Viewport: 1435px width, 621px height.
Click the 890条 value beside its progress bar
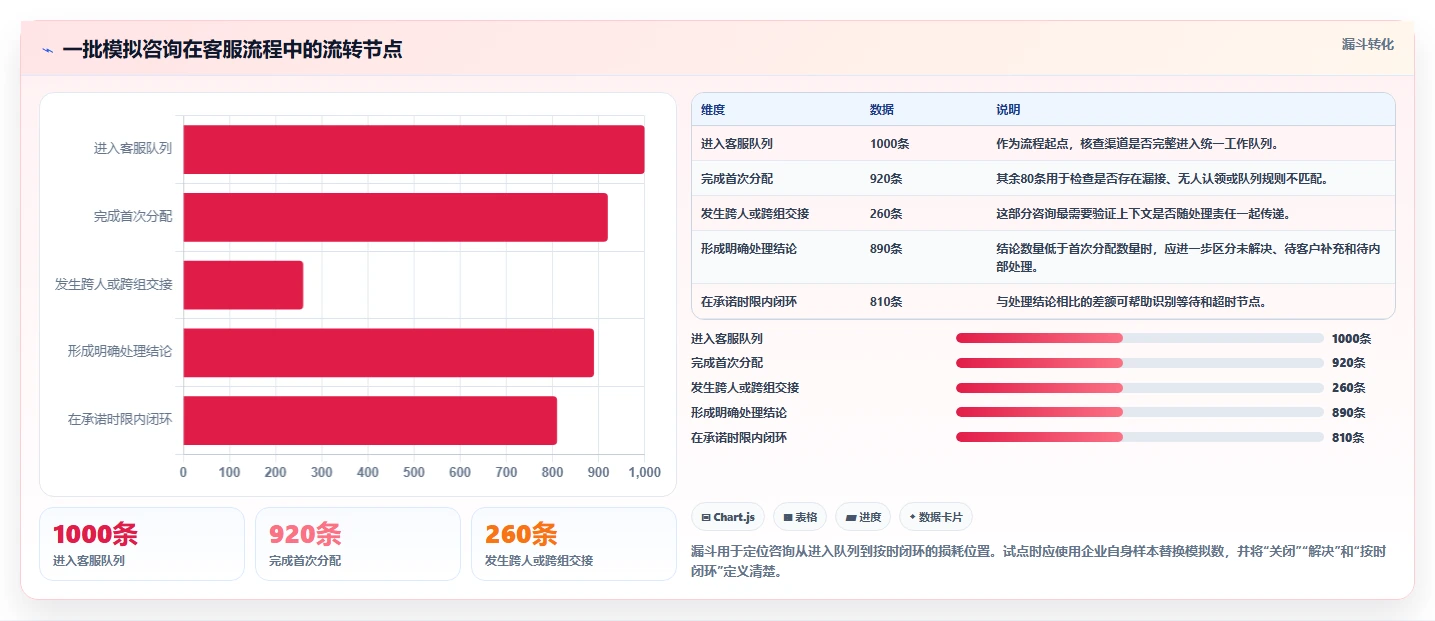coord(1348,413)
